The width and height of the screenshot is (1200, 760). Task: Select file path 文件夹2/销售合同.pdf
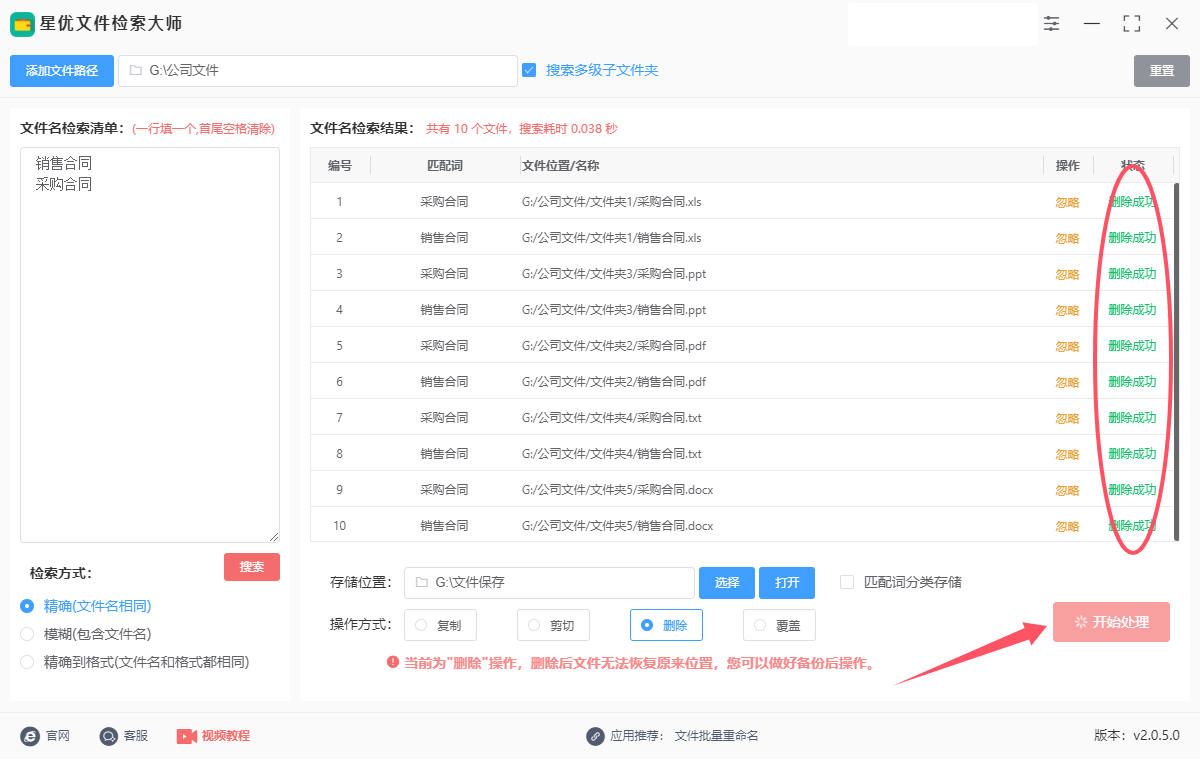[x=614, y=382]
